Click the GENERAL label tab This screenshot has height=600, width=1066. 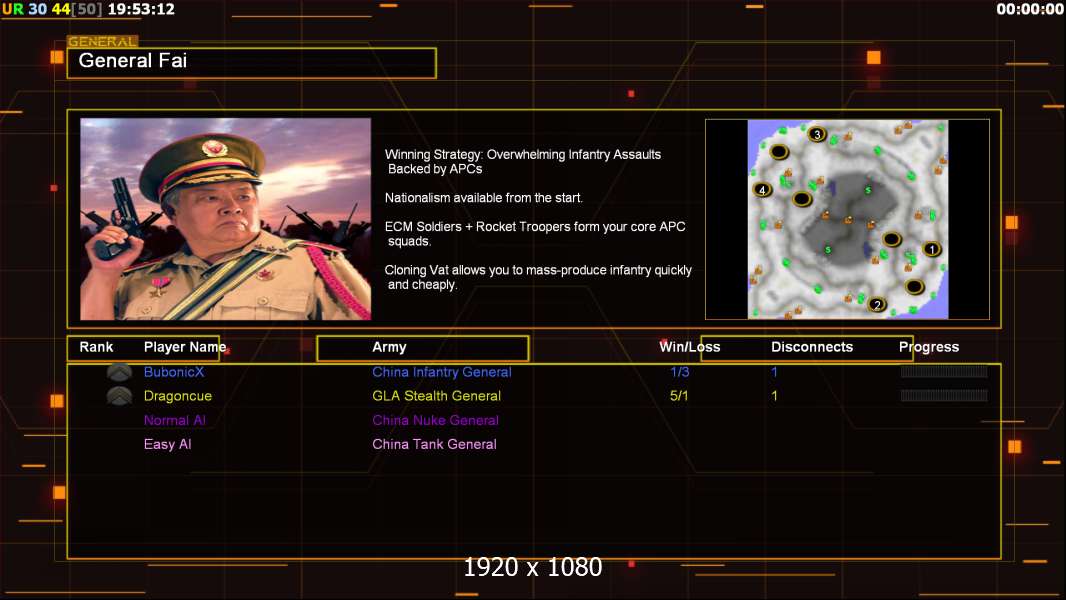tap(102, 41)
